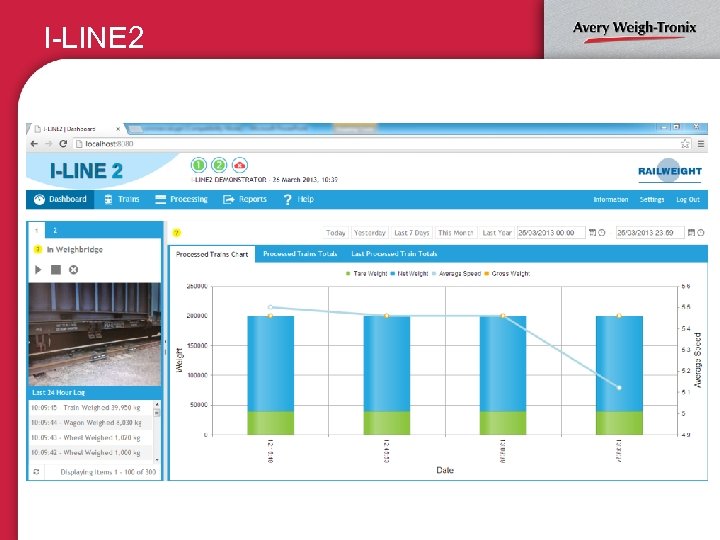Stop weighing with the square stop button
Screen dimensions: 720x540
tap(56, 270)
